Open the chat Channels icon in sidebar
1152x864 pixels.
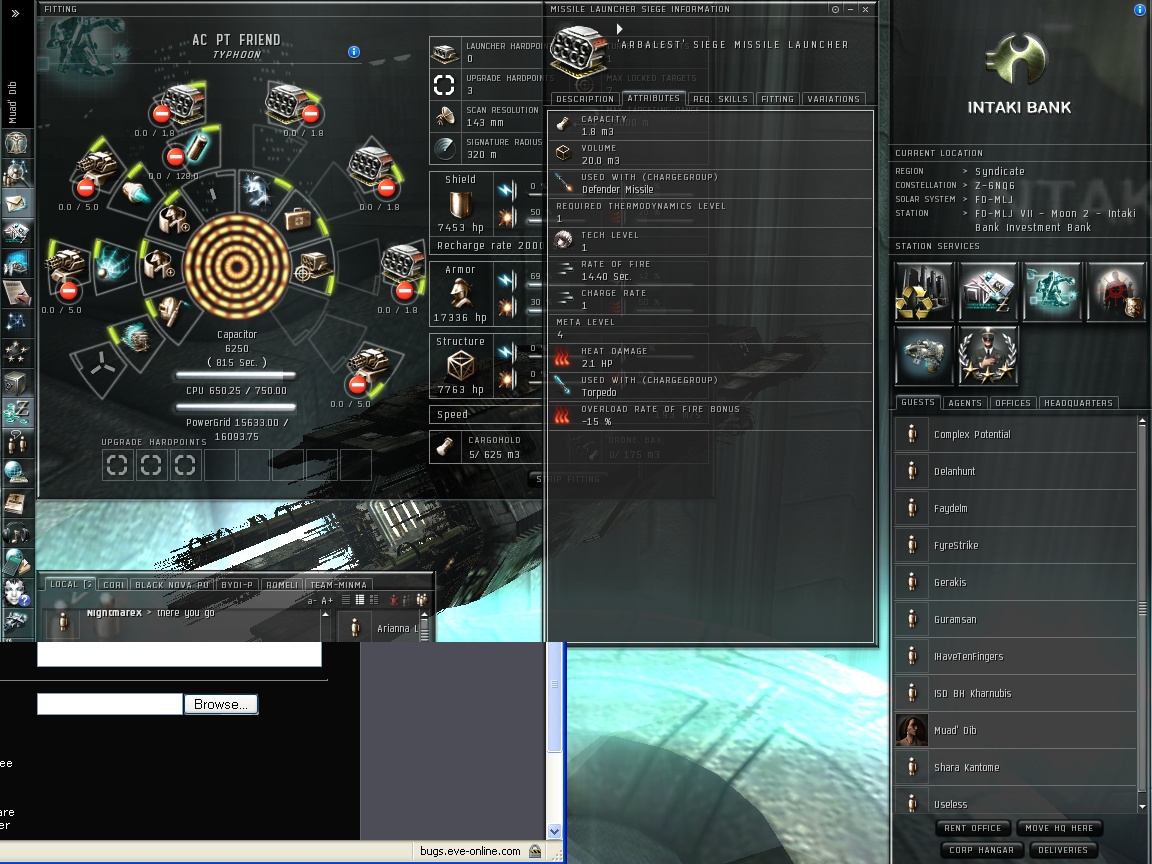(x=16, y=443)
